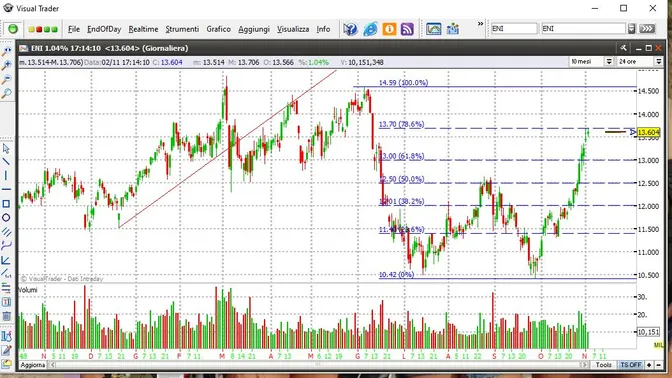The image size is (672, 378).
Task: Open the Aggiungi menu
Action: click(254, 29)
